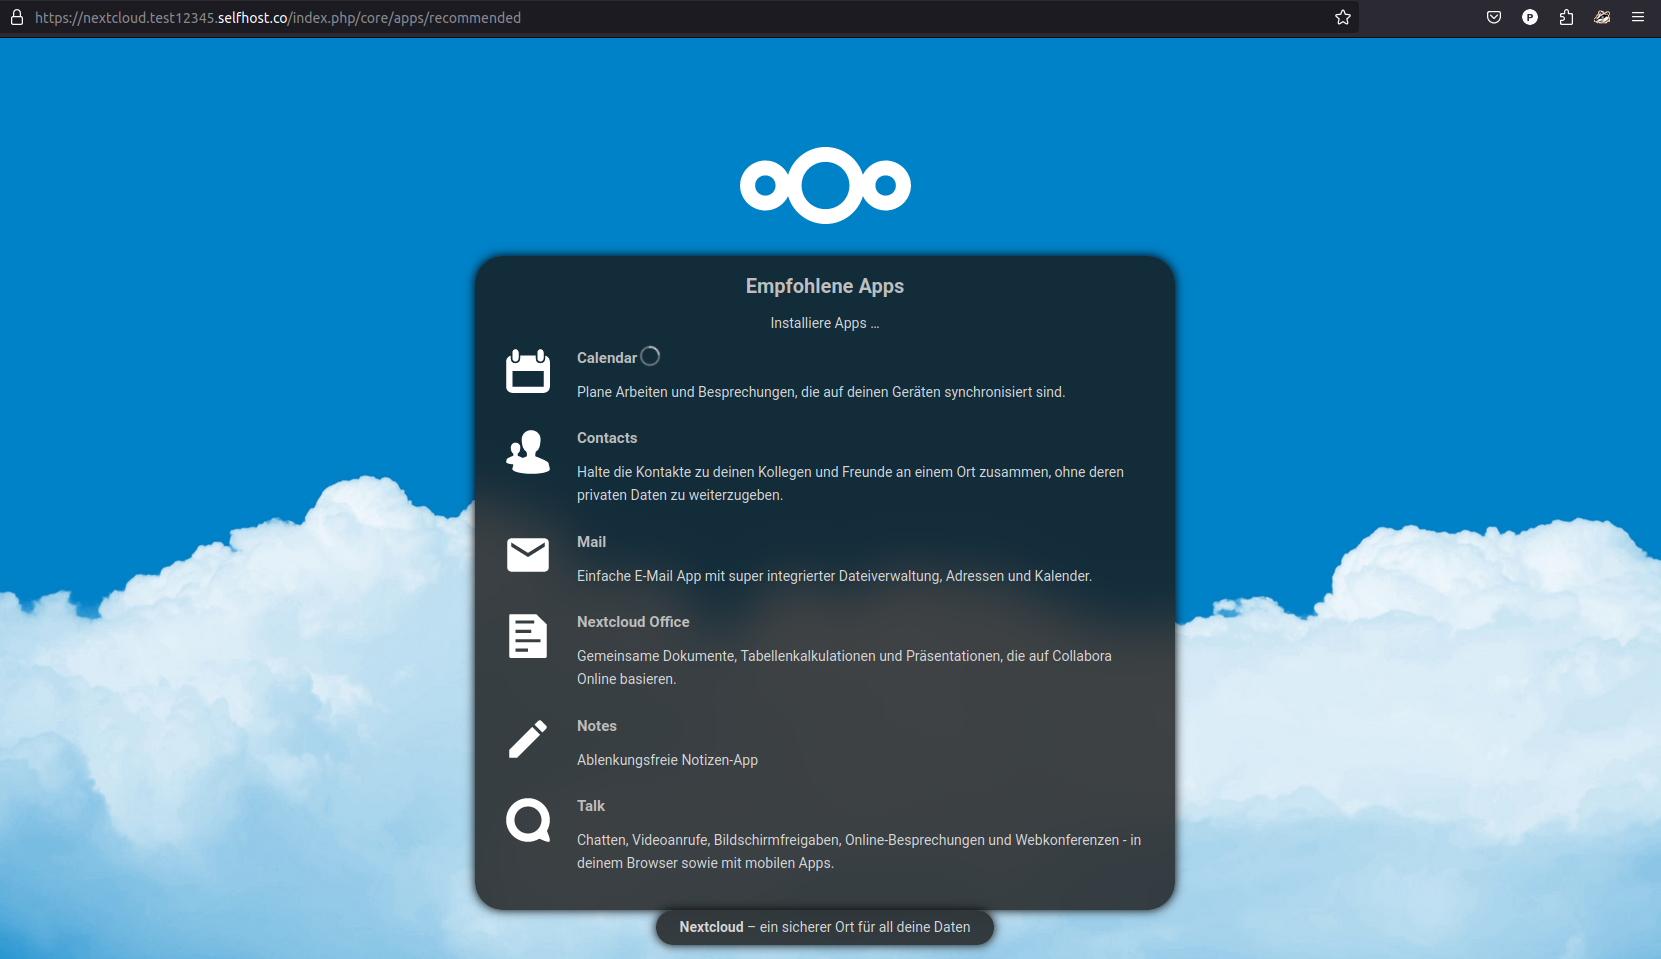Click the Nextcloud Office document icon
The height and width of the screenshot is (959, 1661).
528,636
